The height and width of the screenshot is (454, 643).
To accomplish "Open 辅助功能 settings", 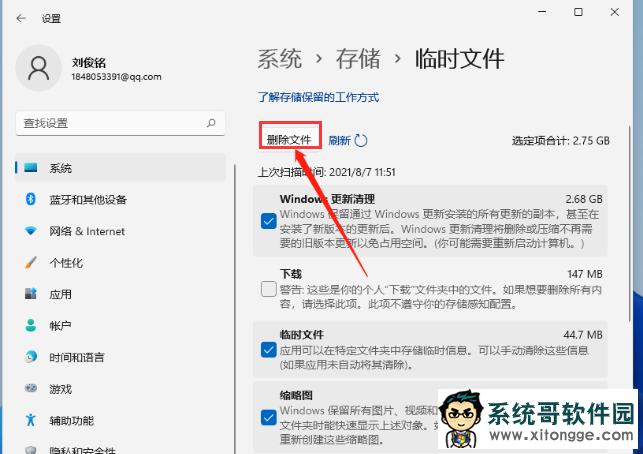I will [x=121, y=420].
